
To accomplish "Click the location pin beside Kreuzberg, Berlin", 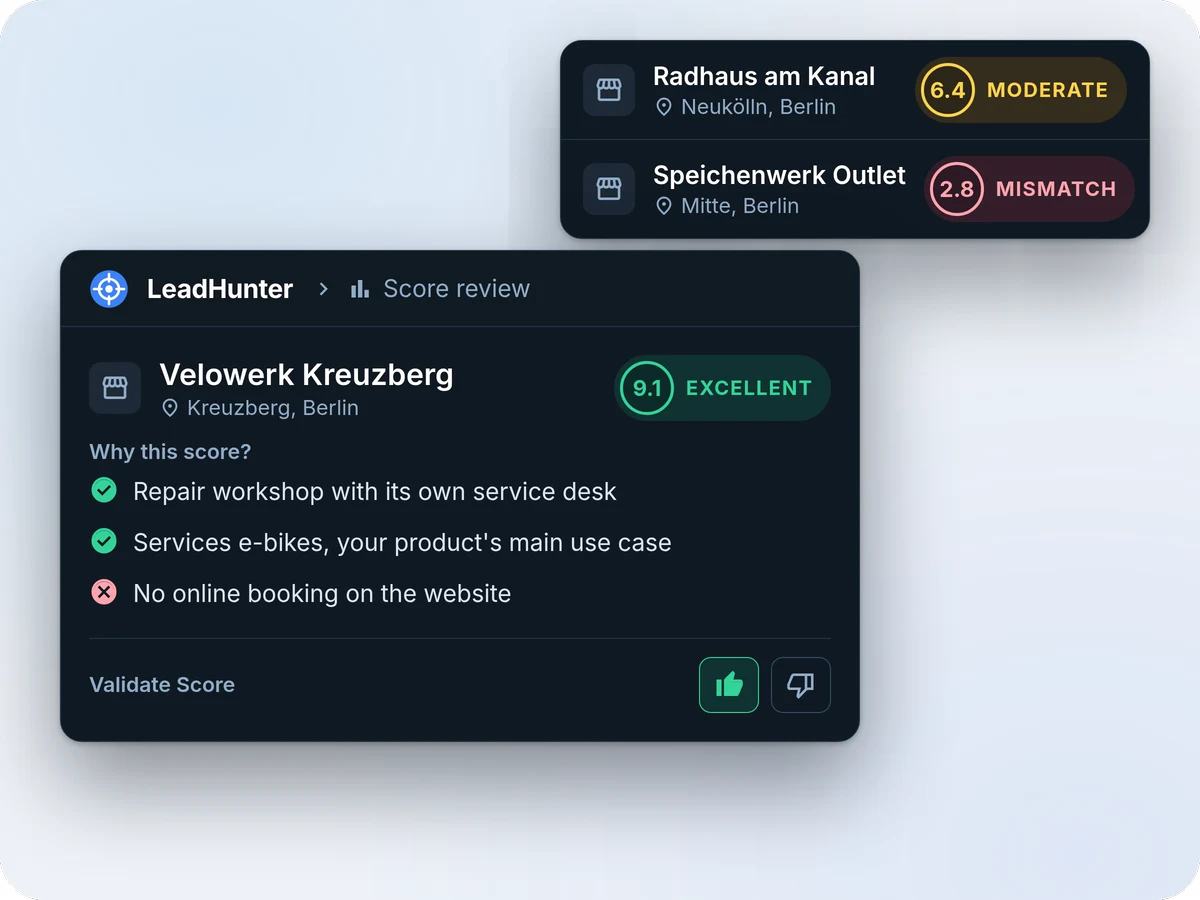I will pos(170,408).
